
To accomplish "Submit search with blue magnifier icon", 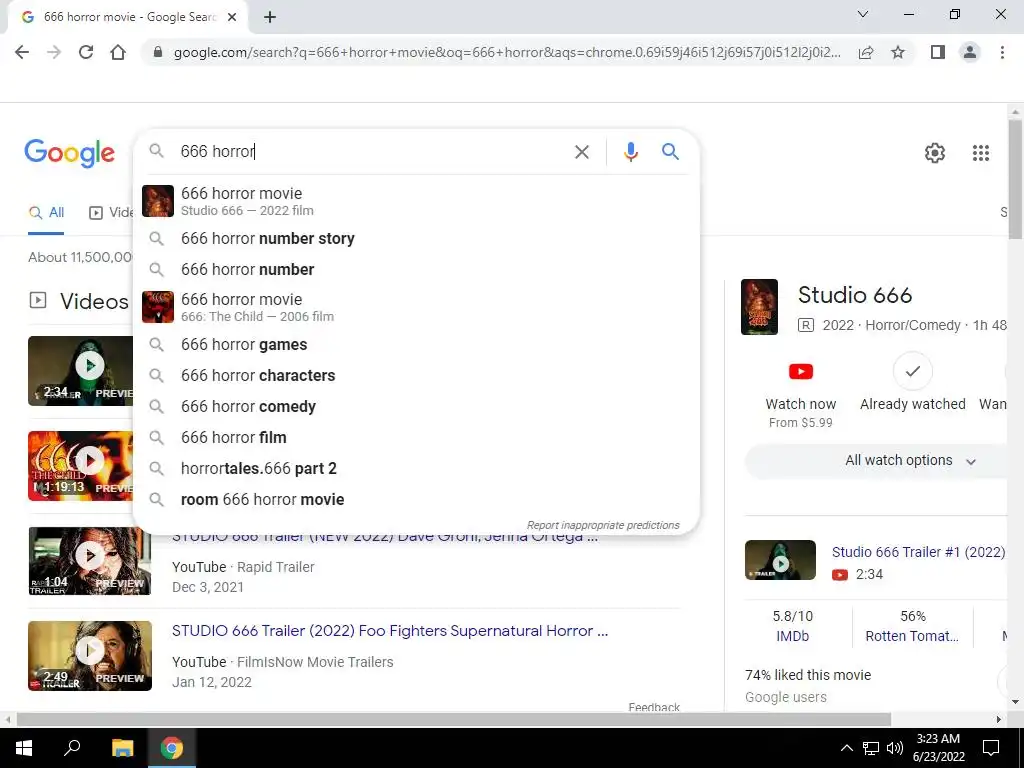I will (670, 152).
